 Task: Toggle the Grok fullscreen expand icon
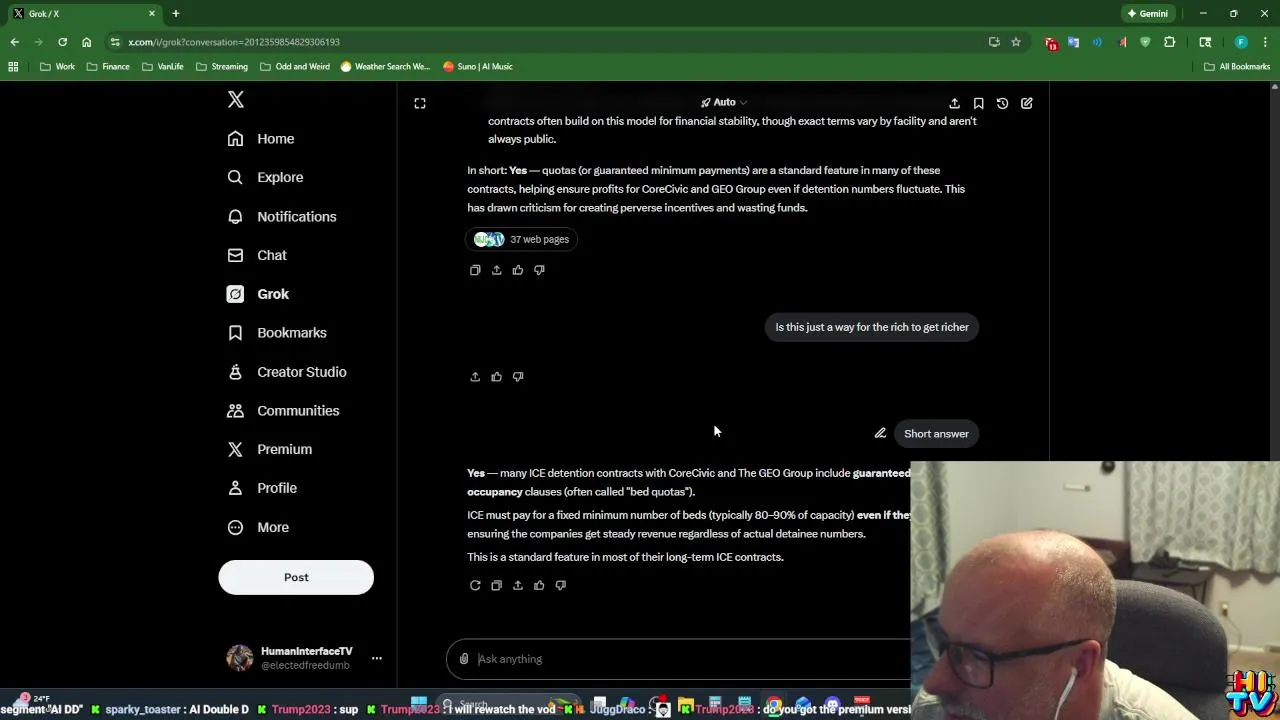pyautogui.click(x=420, y=103)
